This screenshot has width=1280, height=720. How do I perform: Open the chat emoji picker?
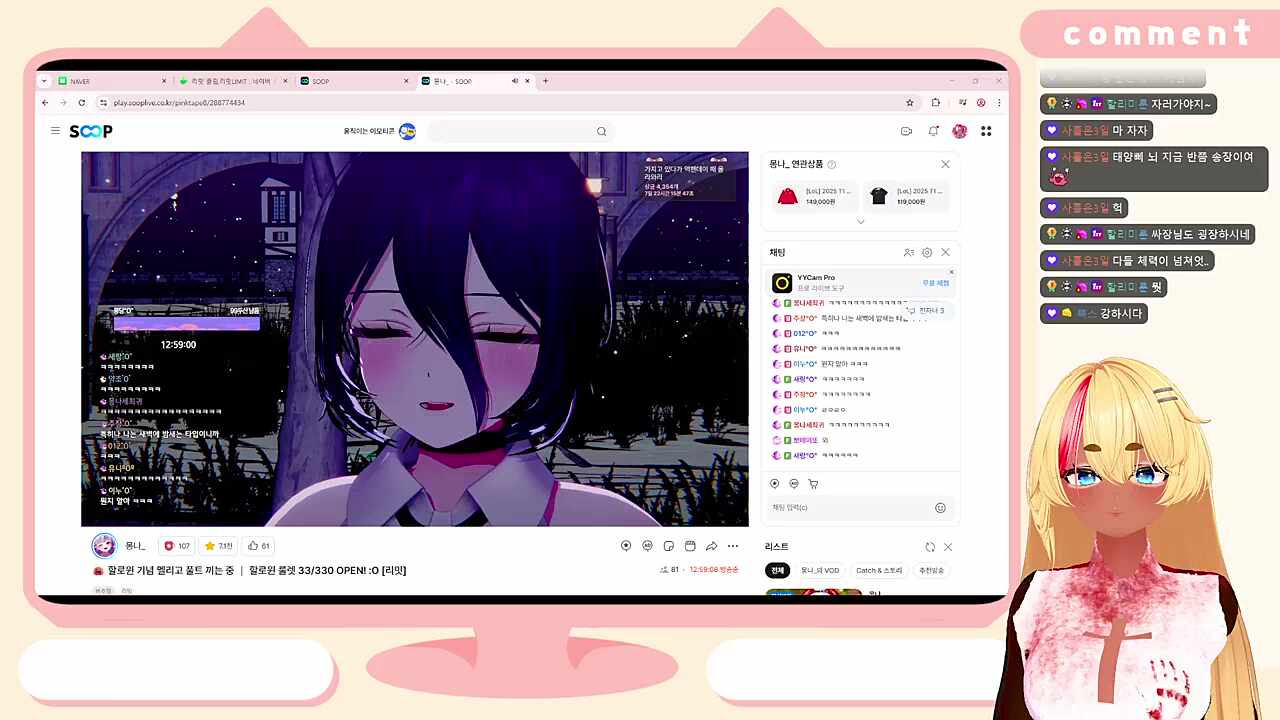click(x=940, y=508)
